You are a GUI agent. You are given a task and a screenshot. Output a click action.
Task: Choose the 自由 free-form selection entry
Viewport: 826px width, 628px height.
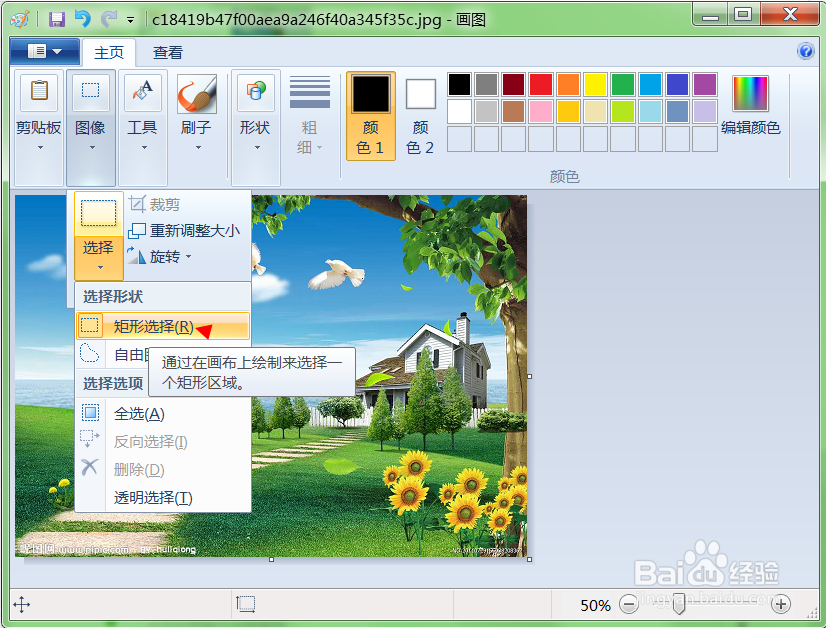[x=113, y=354]
